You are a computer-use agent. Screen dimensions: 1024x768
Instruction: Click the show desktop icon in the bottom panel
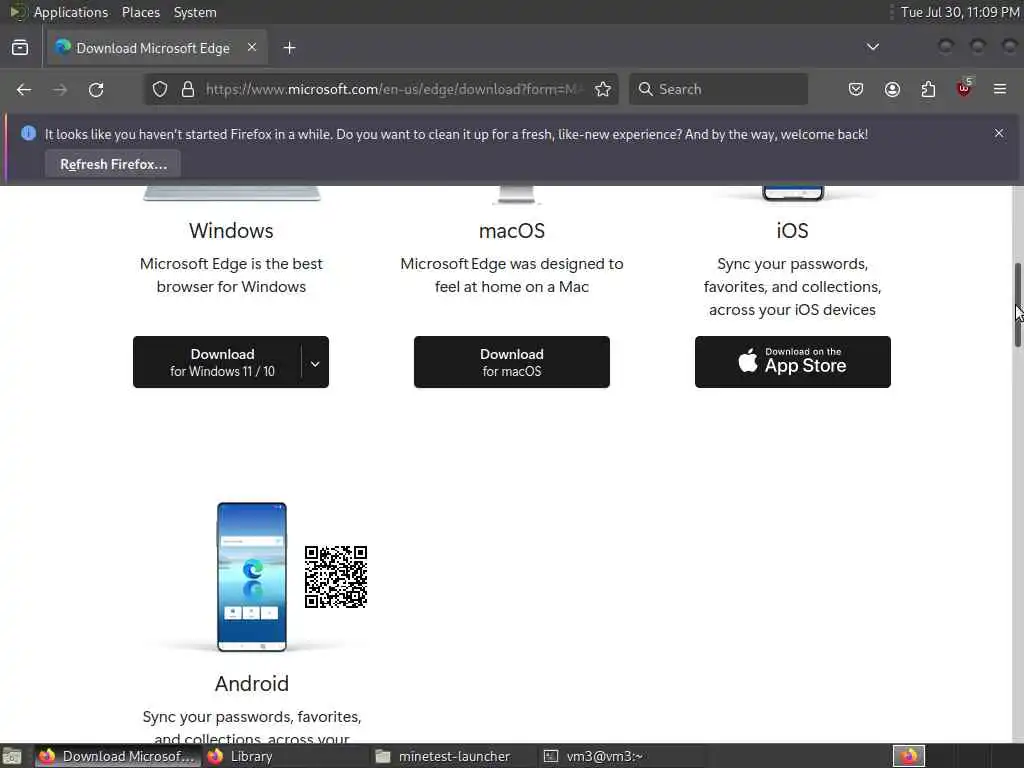(x=12, y=756)
